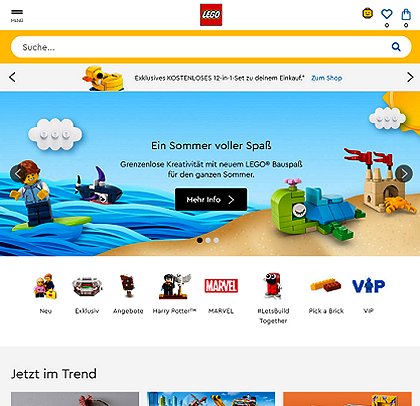
Task: Open the Pick a Brick category
Action: pos(326,293)
